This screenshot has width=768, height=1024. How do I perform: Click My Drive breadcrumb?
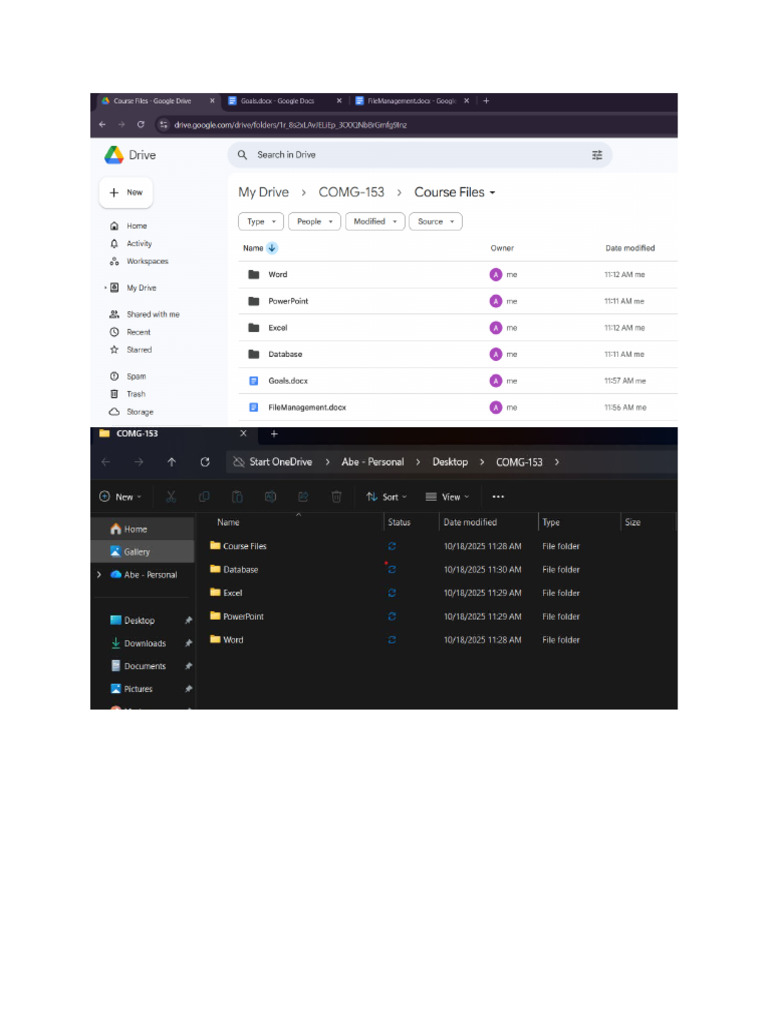coord(263,193)
